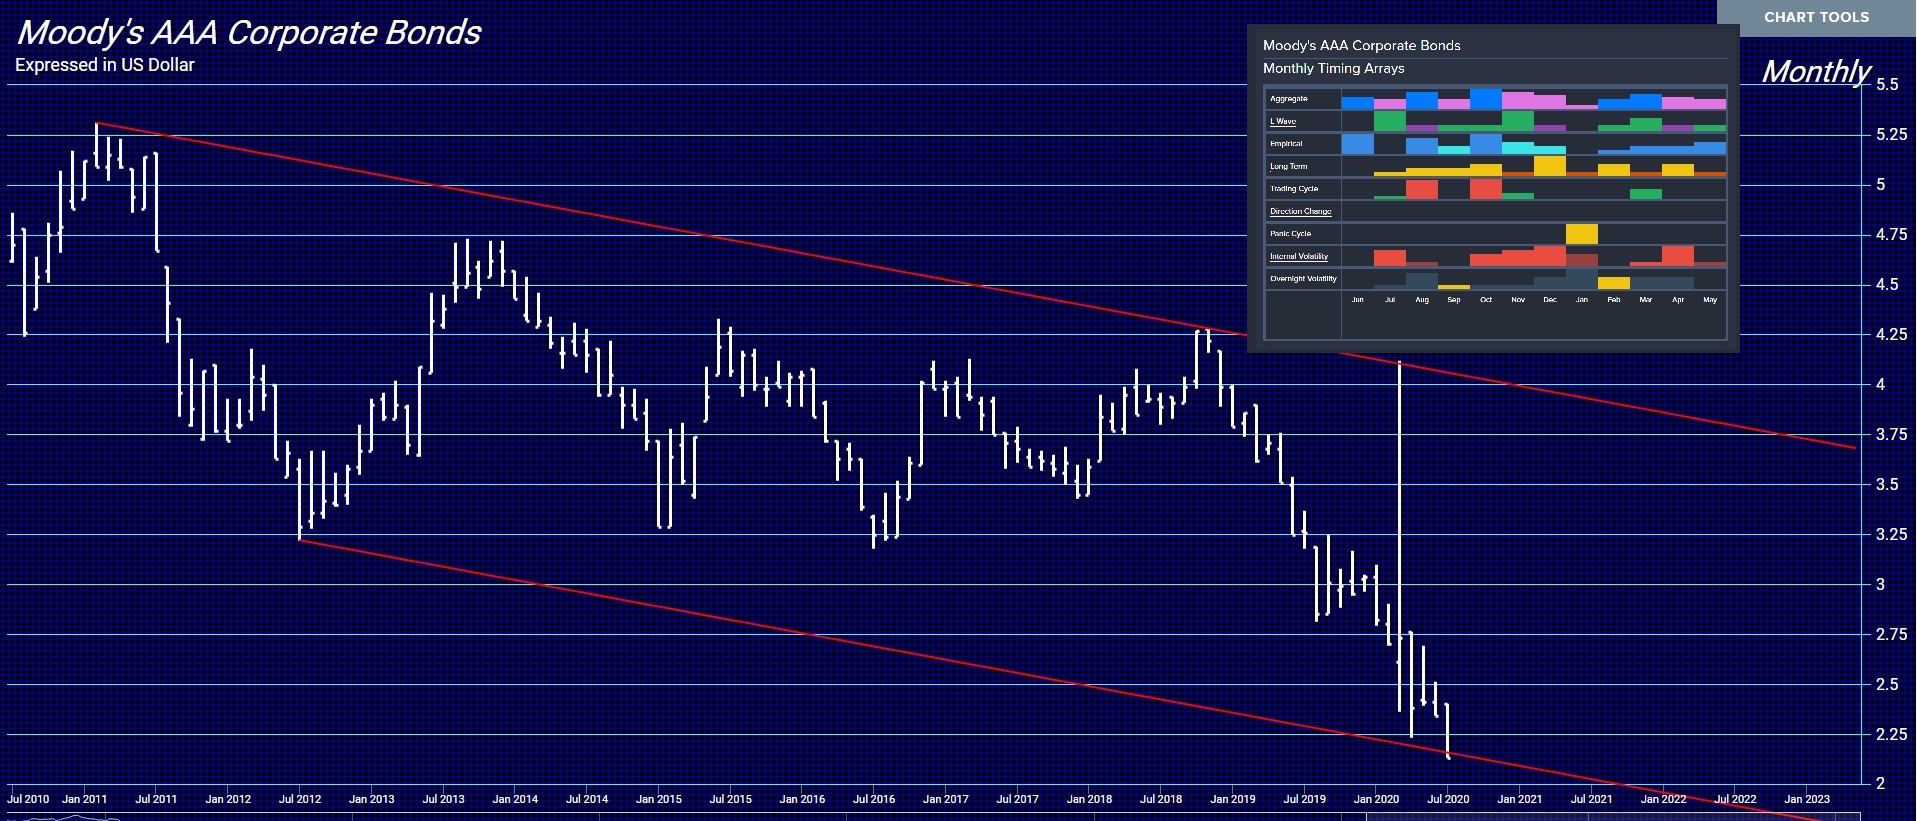The image size is (1917, 821).
Task: Click the green Trading Cycle bar for Mar
Action: tap(1645, 194)
